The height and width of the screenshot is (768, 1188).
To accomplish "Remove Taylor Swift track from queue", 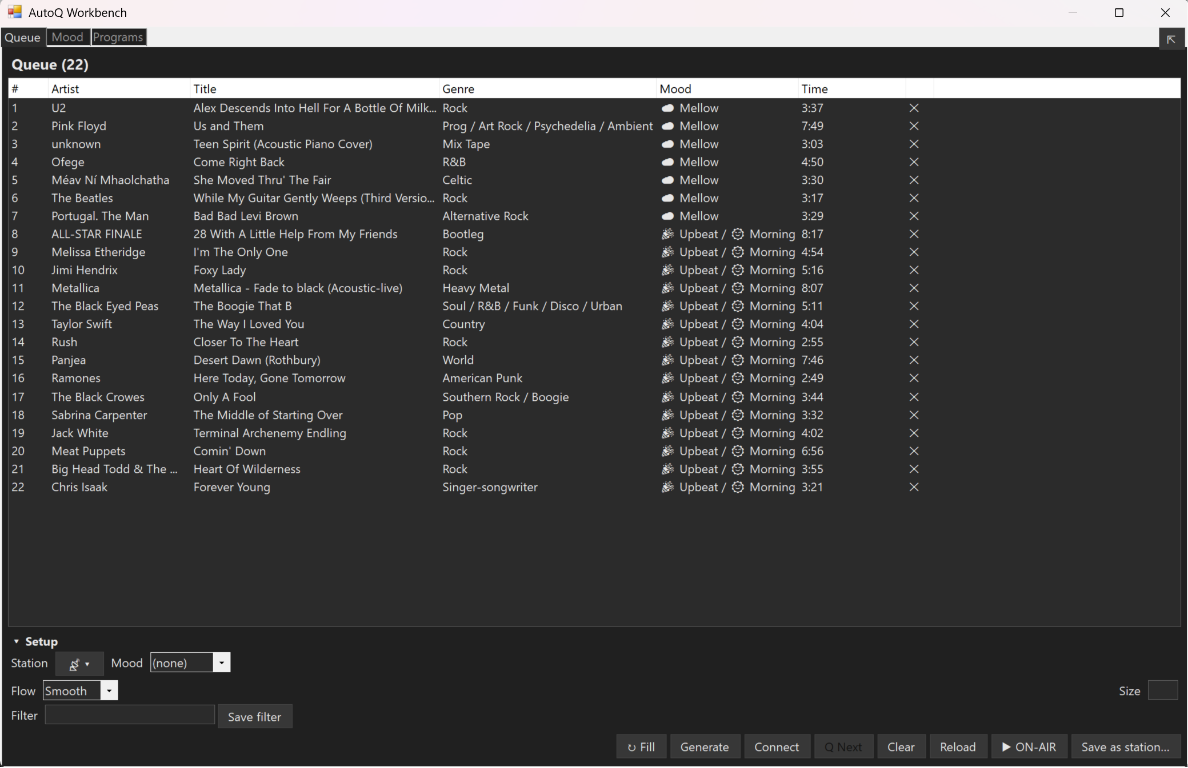I will [x=914, y=324].
